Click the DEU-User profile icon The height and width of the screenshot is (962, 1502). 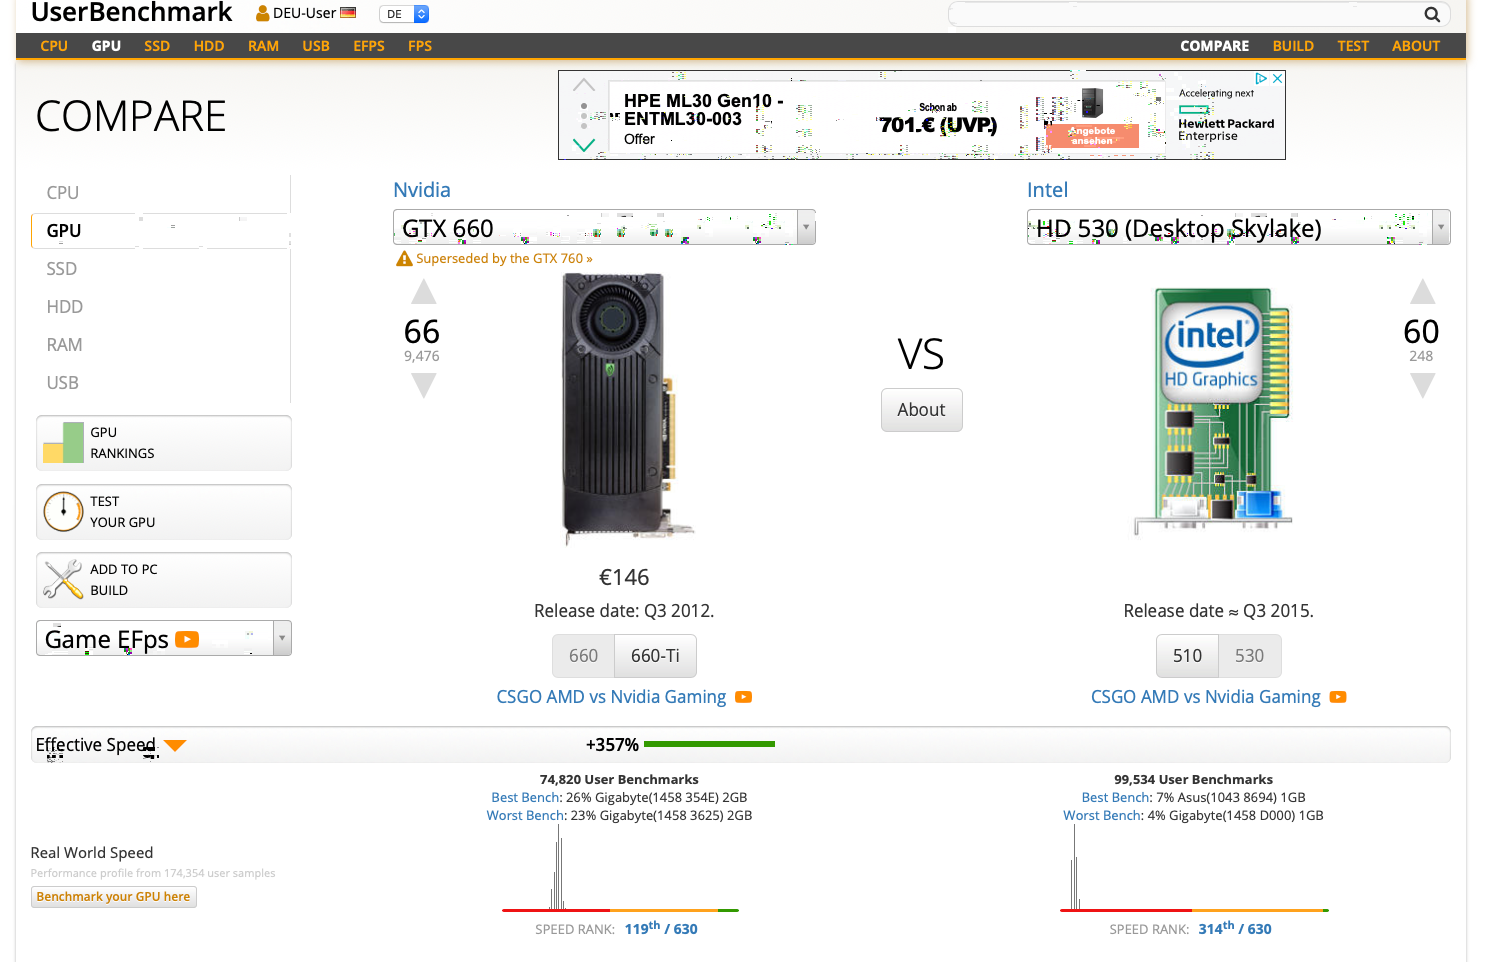pyautogui.click(x=263, y=13)
